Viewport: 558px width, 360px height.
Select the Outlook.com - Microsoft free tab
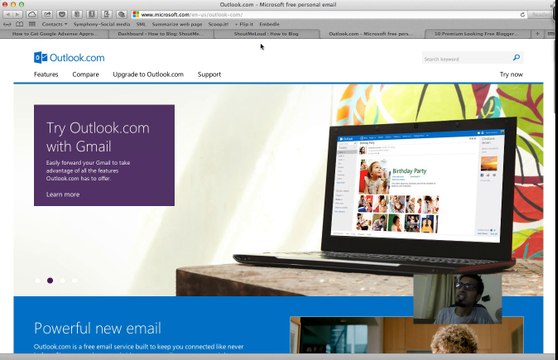372,34
